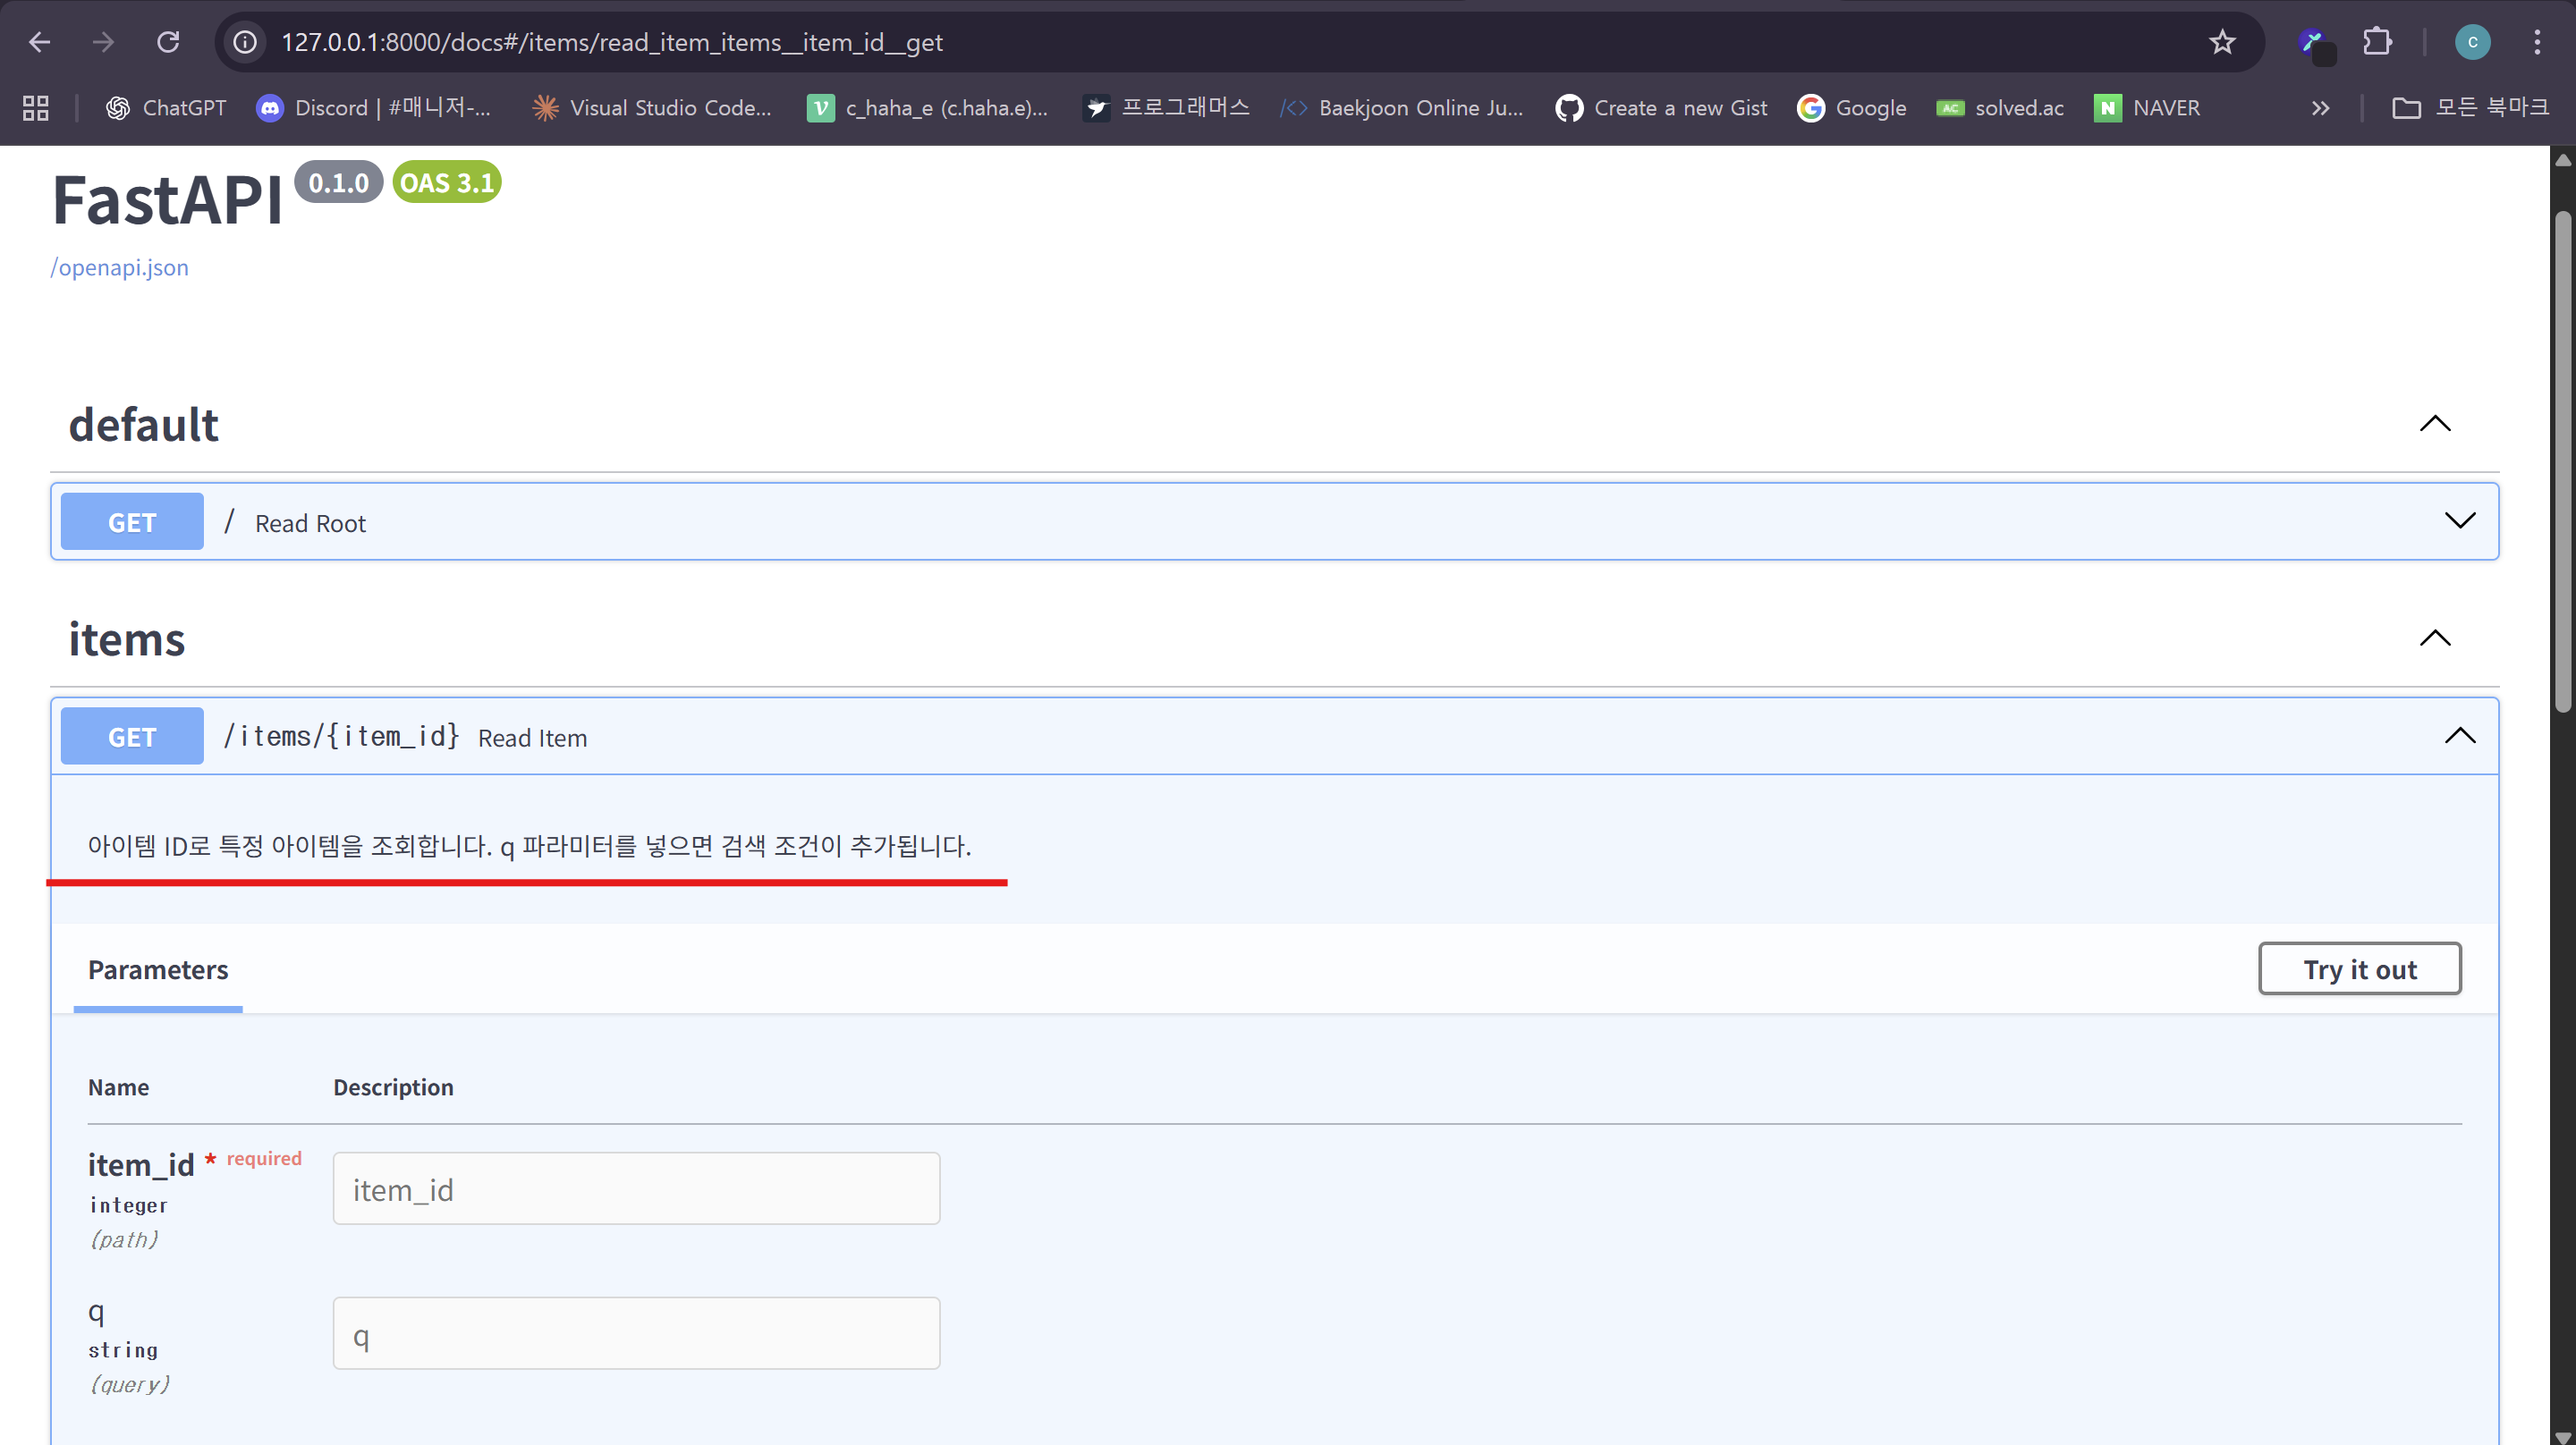This screenshot has height=1445, width=2576.
Task: Open the browser extensions menu
Action: pos(2378,41)
